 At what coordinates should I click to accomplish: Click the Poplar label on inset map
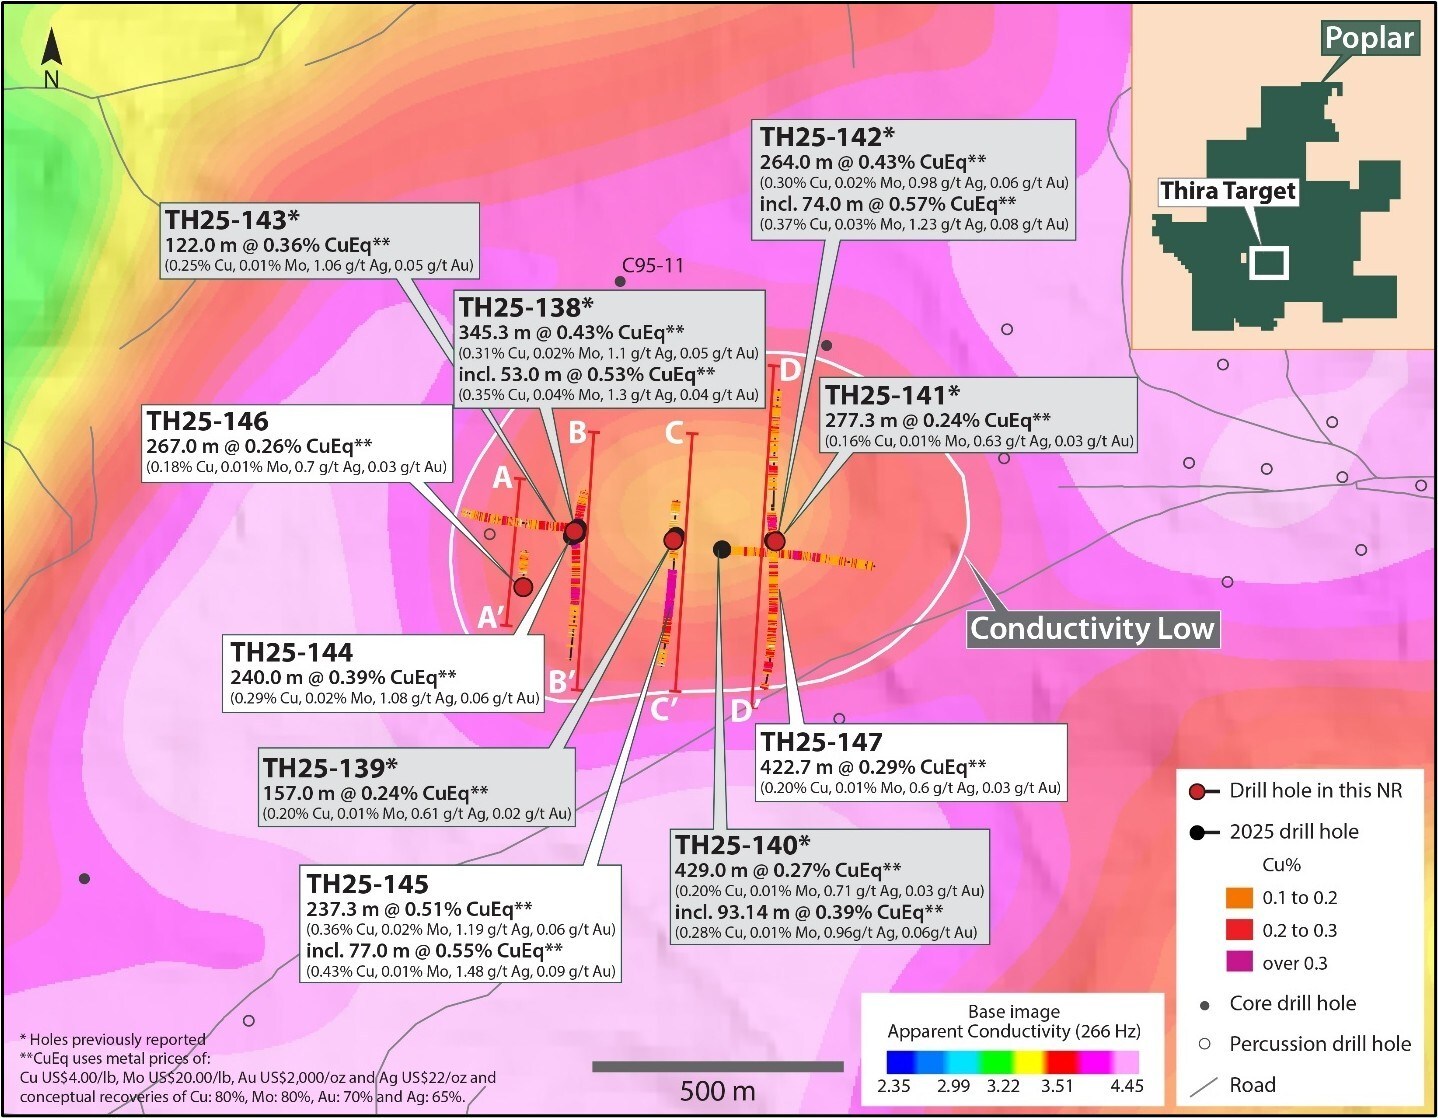[1368, 39]
